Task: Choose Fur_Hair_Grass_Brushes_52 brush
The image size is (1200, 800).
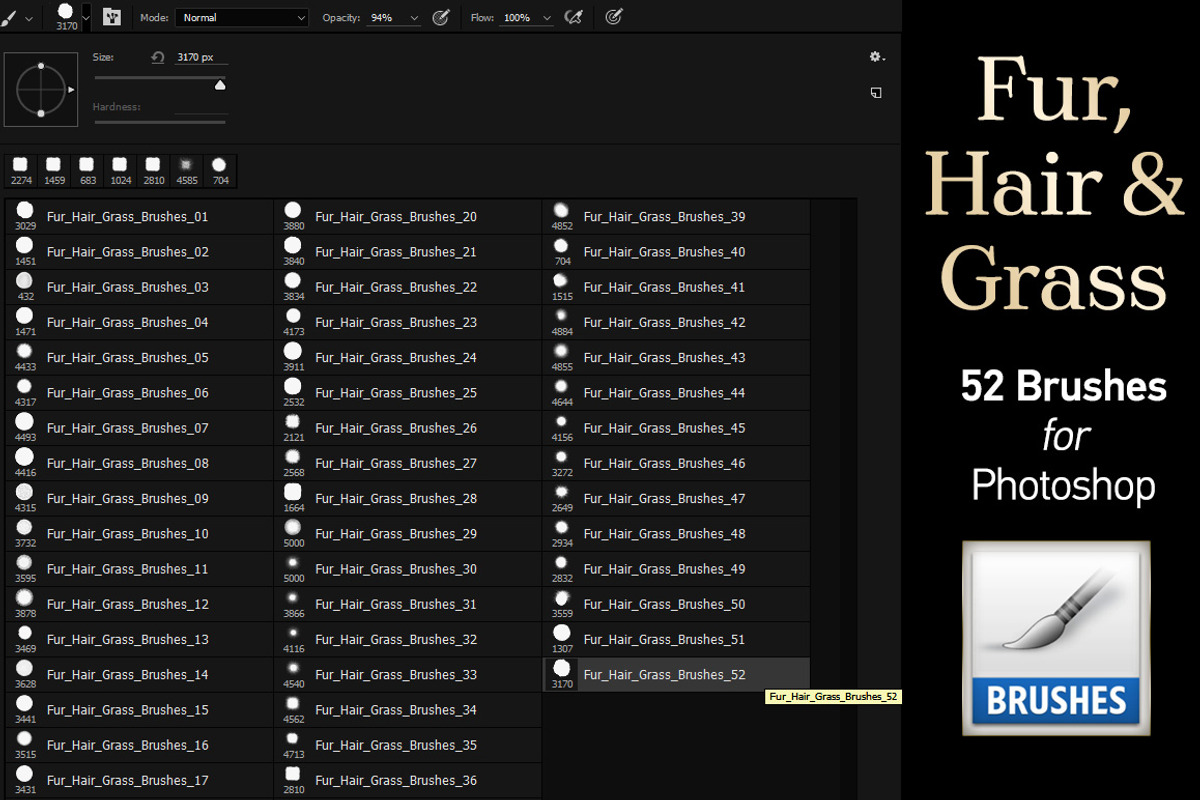Action: [676, 675]
